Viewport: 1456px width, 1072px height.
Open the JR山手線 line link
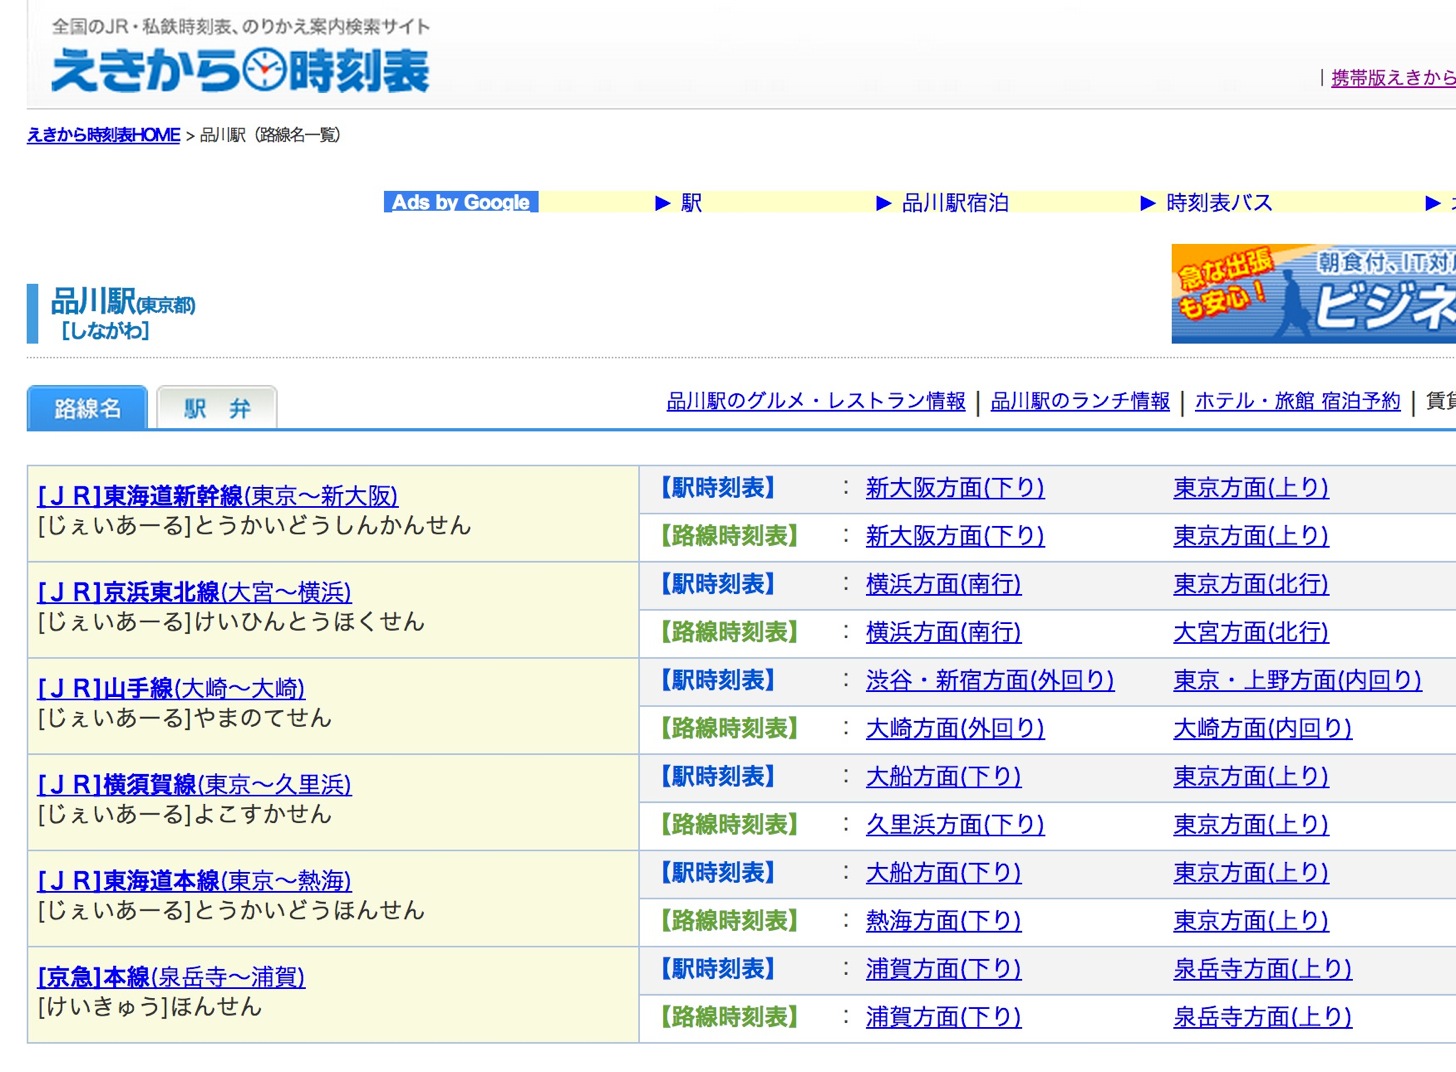[x=171, y=688]
